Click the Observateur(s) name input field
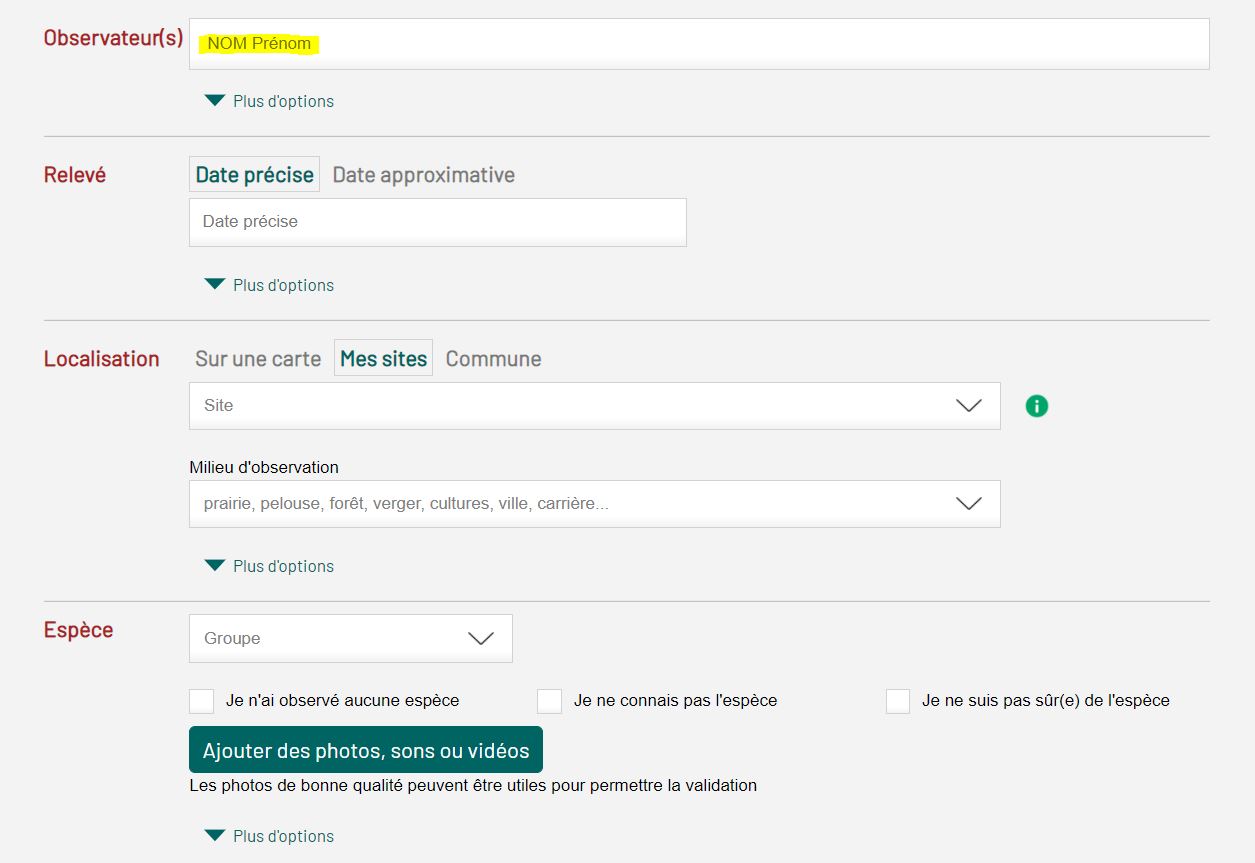The height and width of the screenshot is (863, 1255). [700, 44]
